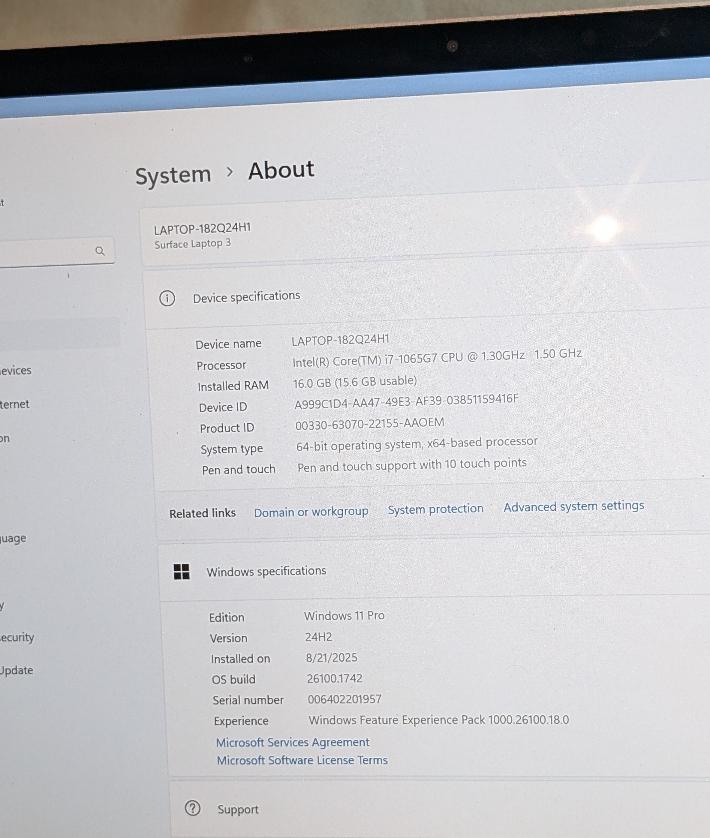The height and width of the screenshot is (838, 710).
Task: Open Privacy & security in the sidebar
Action: point(16,637)
